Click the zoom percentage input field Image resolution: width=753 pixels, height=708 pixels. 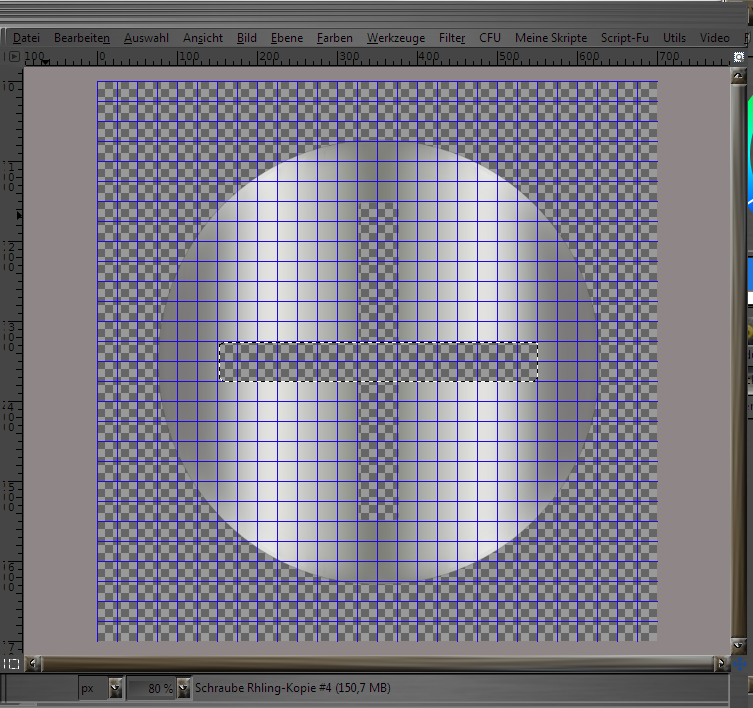tap(150, 688)
